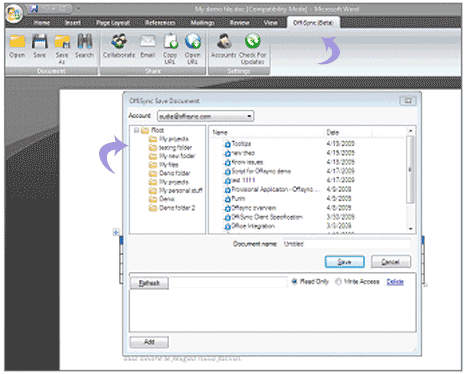The width and height of the screenshot is (465, 374).
Task: Select the Script for Offisync demo file
Action: pos(261,171)
